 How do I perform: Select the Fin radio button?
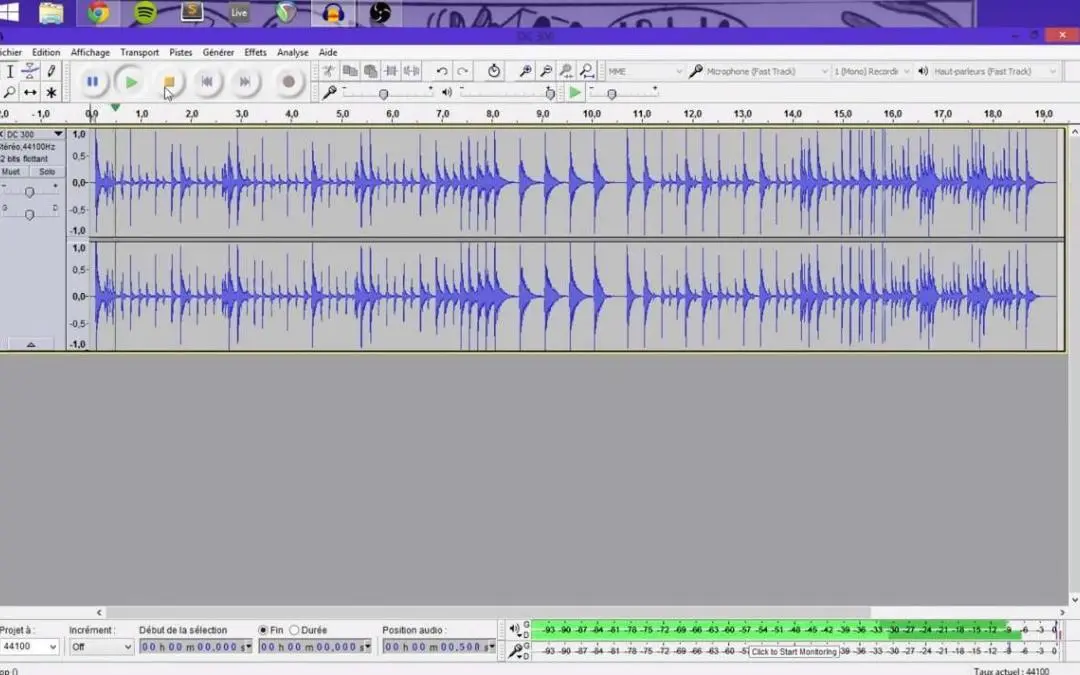point(264,630)
